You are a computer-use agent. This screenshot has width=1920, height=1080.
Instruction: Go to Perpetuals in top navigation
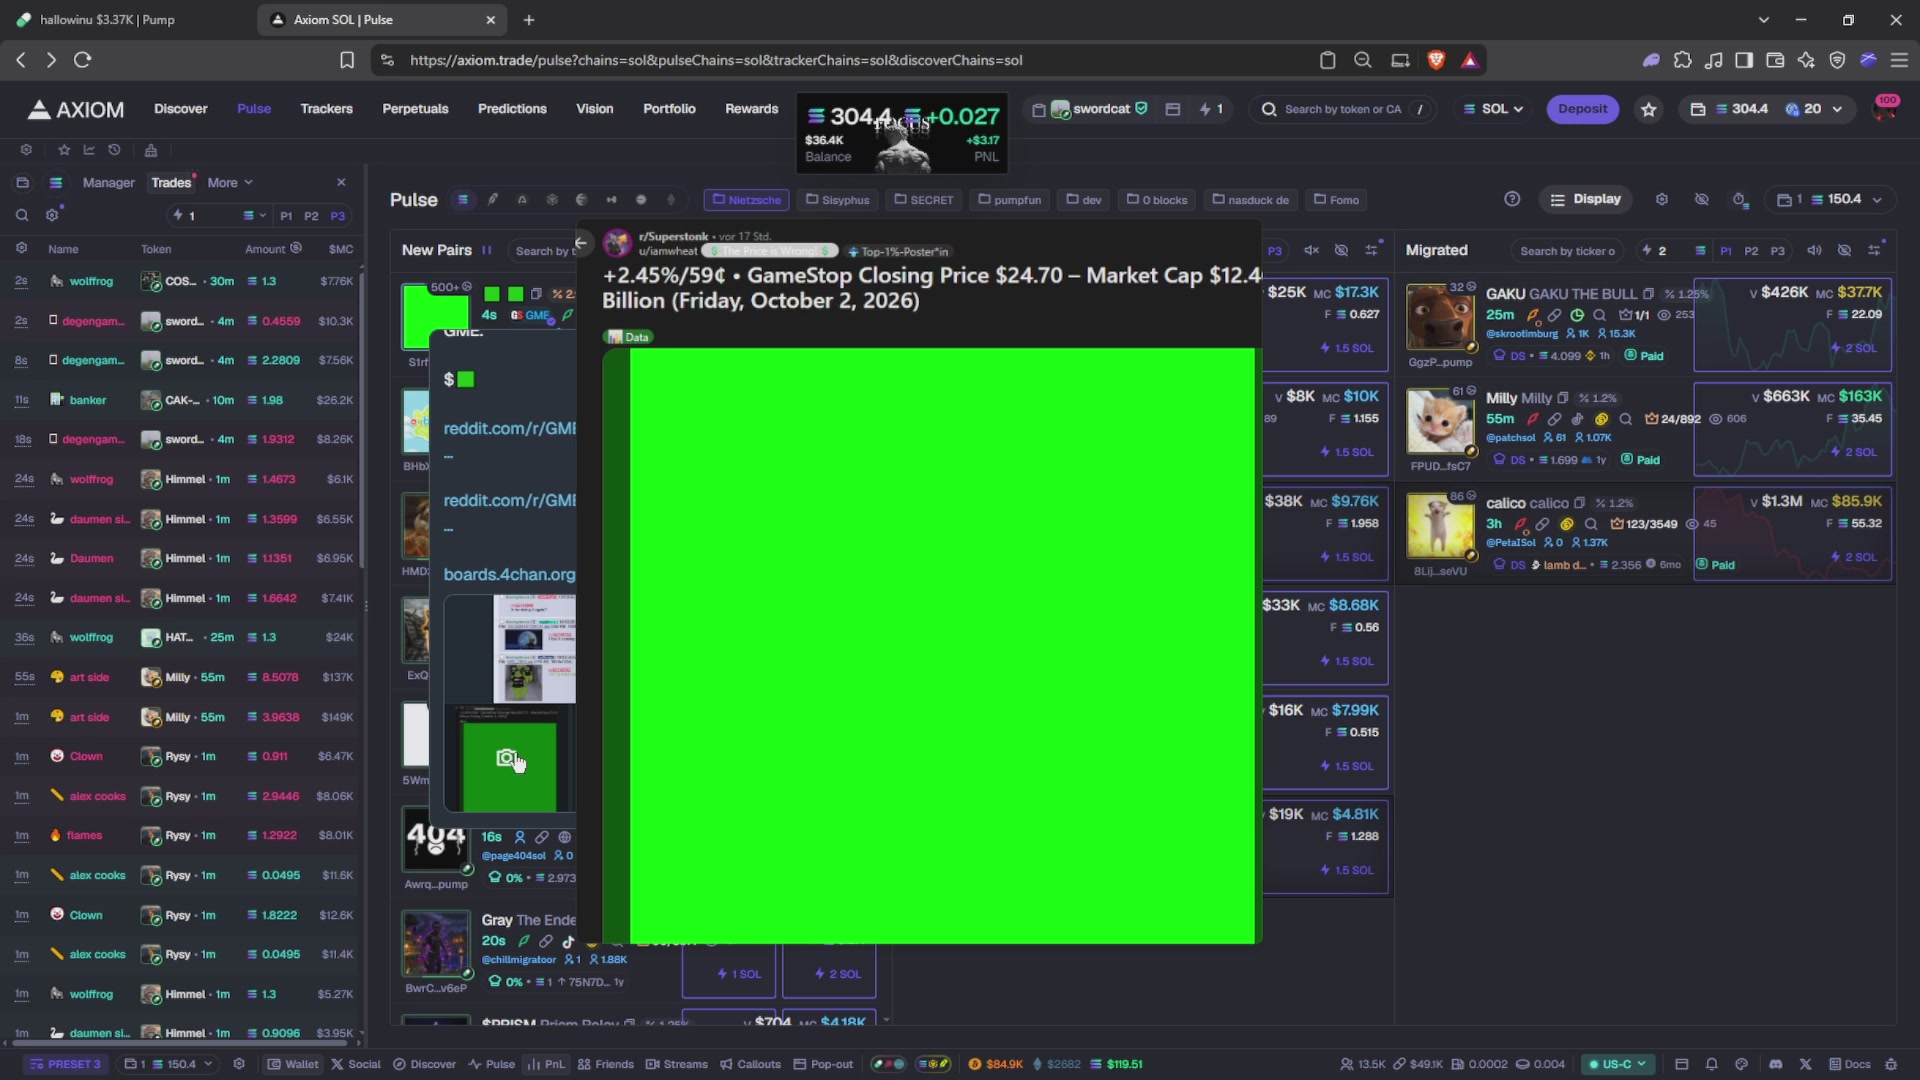click(415, 109)
